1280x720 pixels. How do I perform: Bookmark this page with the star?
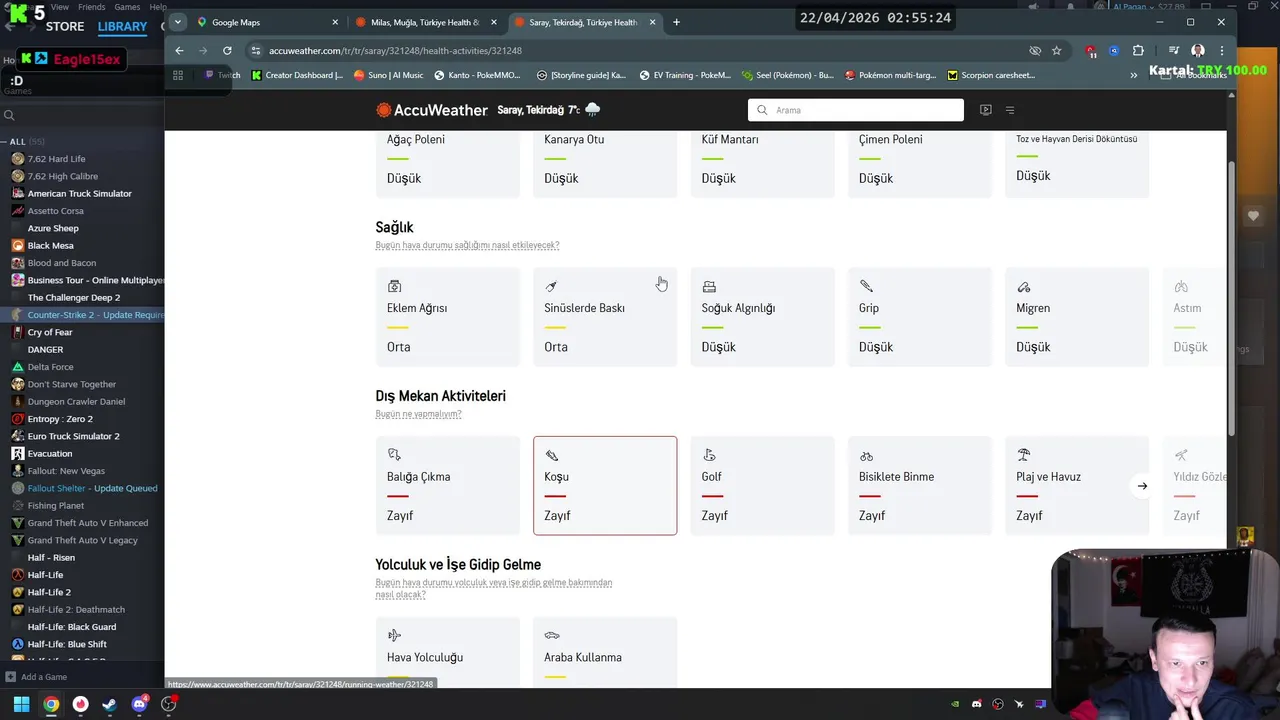(1056, 50)
